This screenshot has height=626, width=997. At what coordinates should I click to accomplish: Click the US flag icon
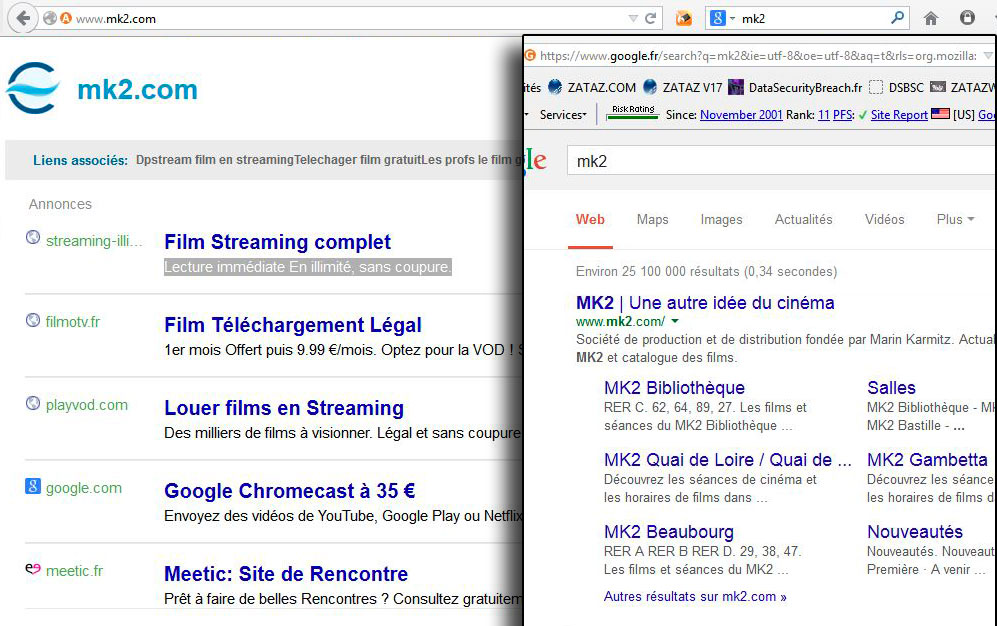(x=940, y=114)
